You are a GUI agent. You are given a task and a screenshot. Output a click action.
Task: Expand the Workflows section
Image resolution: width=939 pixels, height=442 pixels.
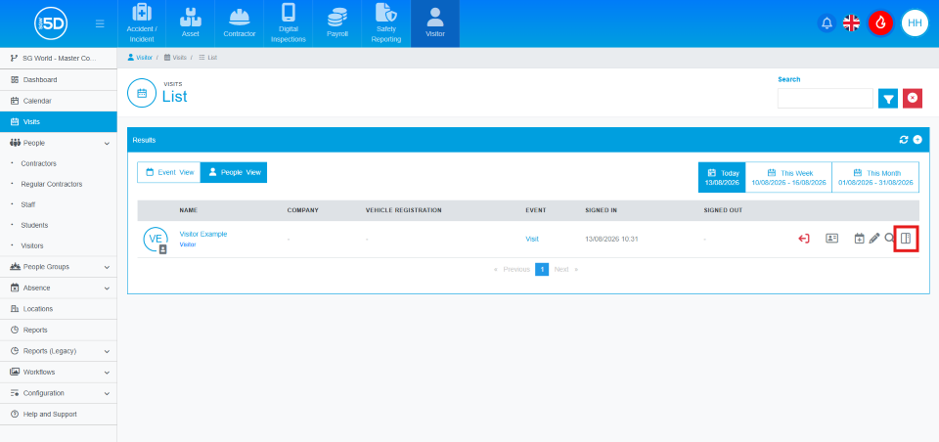(58, 372)
